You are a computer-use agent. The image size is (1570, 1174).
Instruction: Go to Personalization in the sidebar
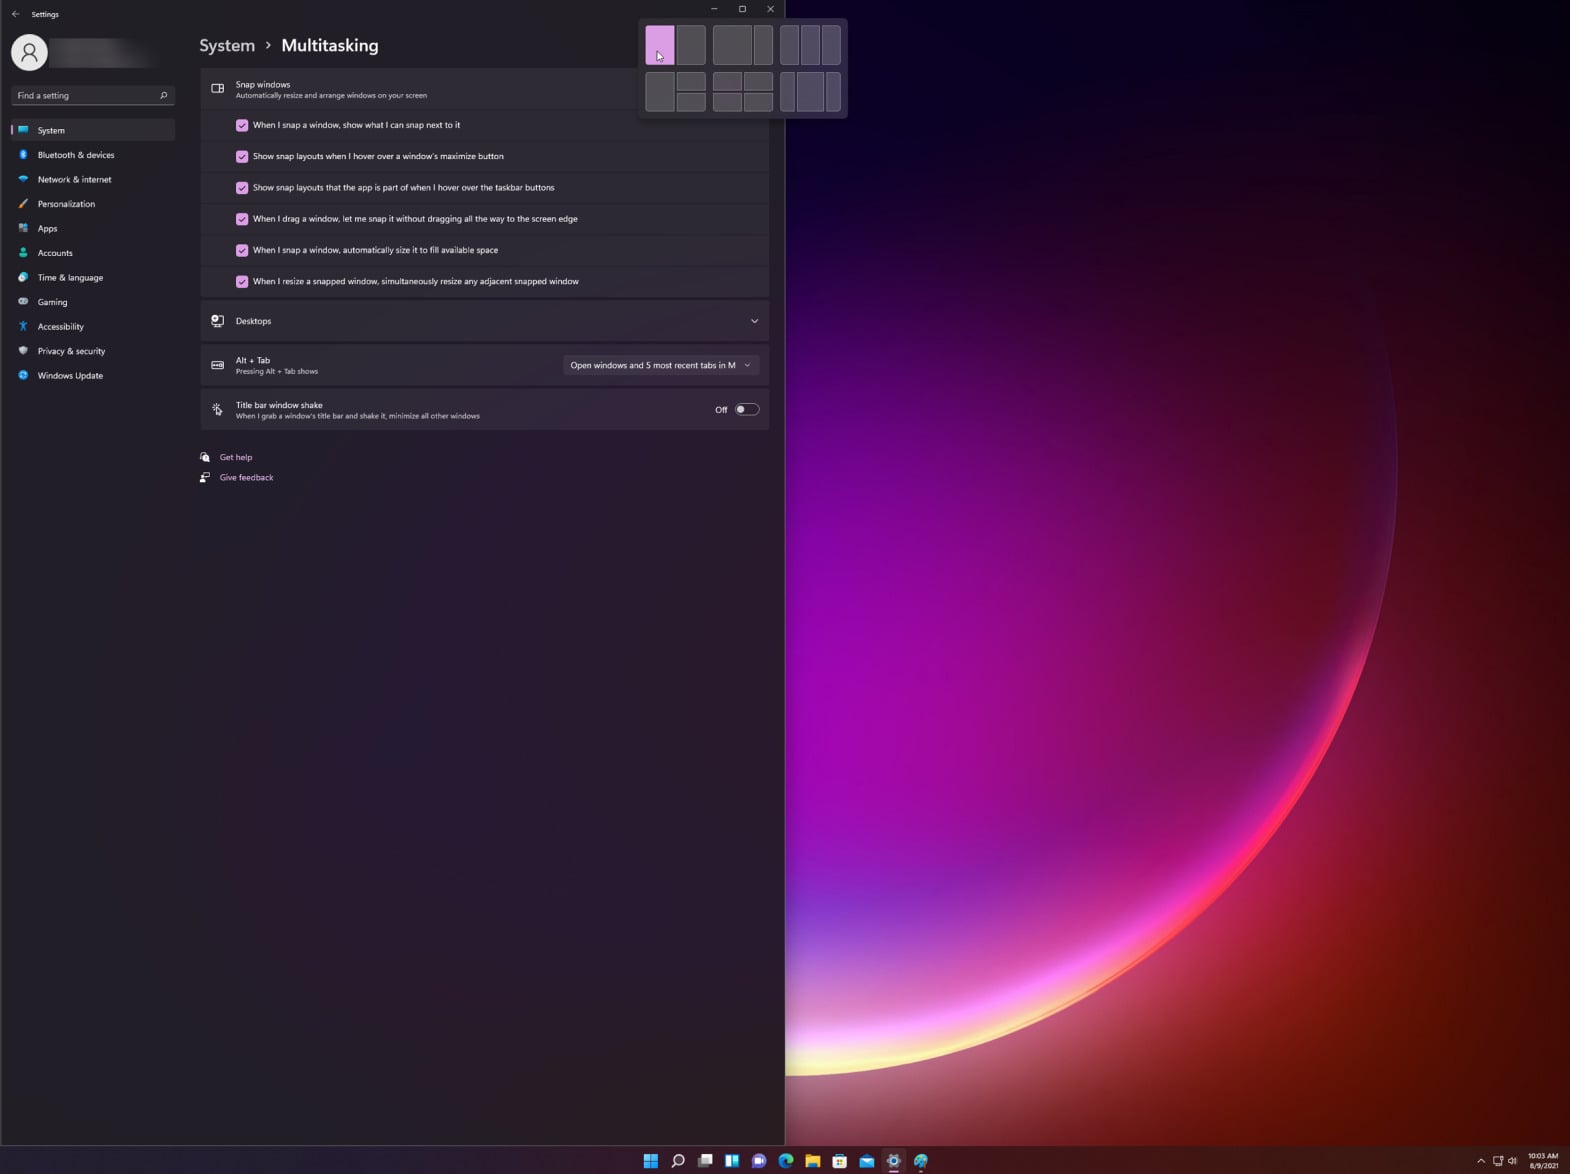click(66, 204)
